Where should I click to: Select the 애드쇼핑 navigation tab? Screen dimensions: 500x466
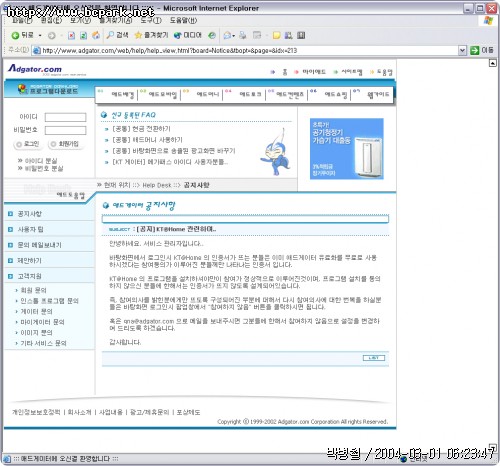coord(336,95)
